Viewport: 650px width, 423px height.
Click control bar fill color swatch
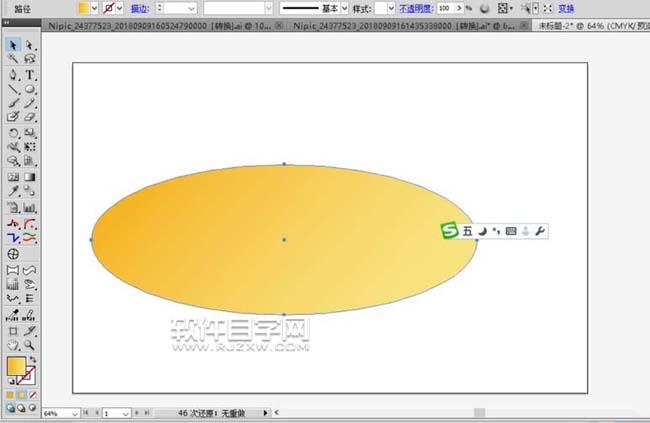(84, 8)
